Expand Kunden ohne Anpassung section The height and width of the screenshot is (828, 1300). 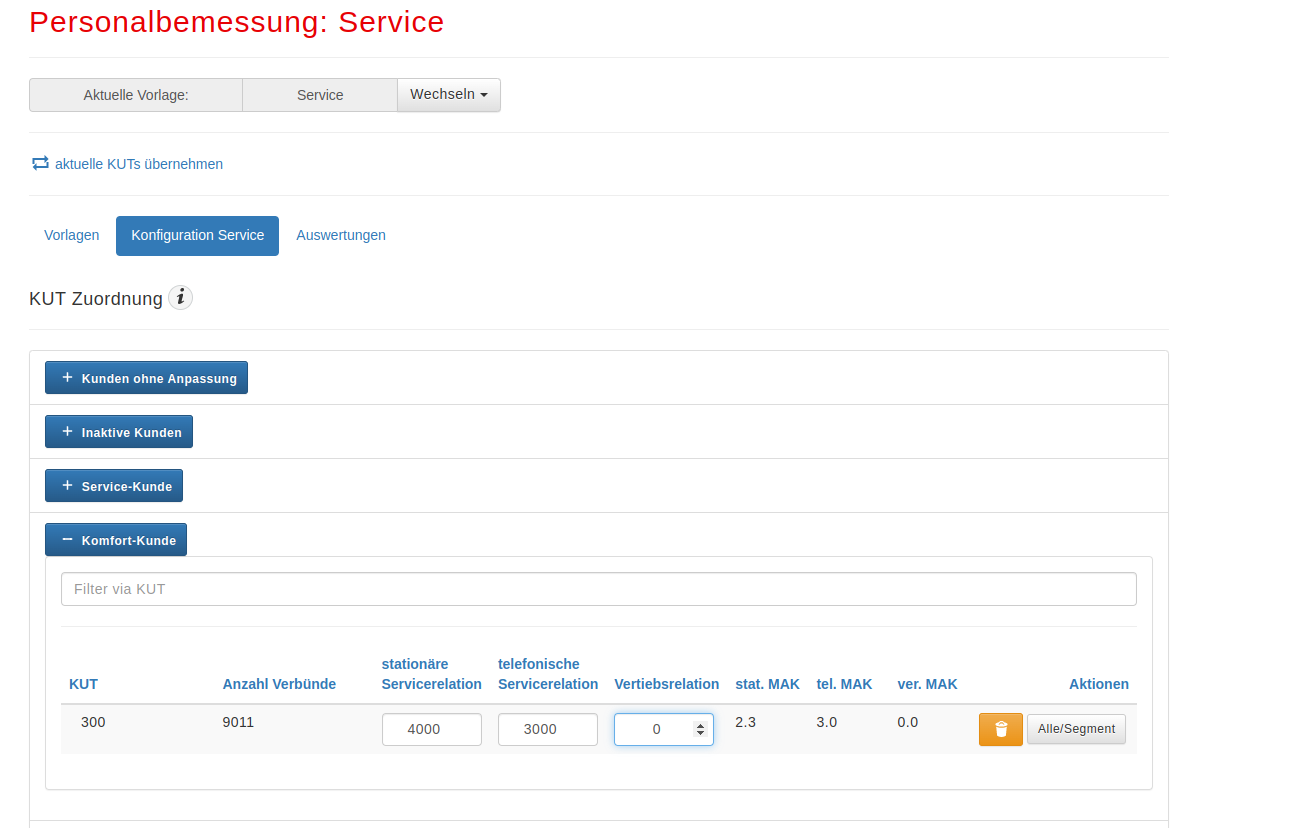click(x=146, y=378)
